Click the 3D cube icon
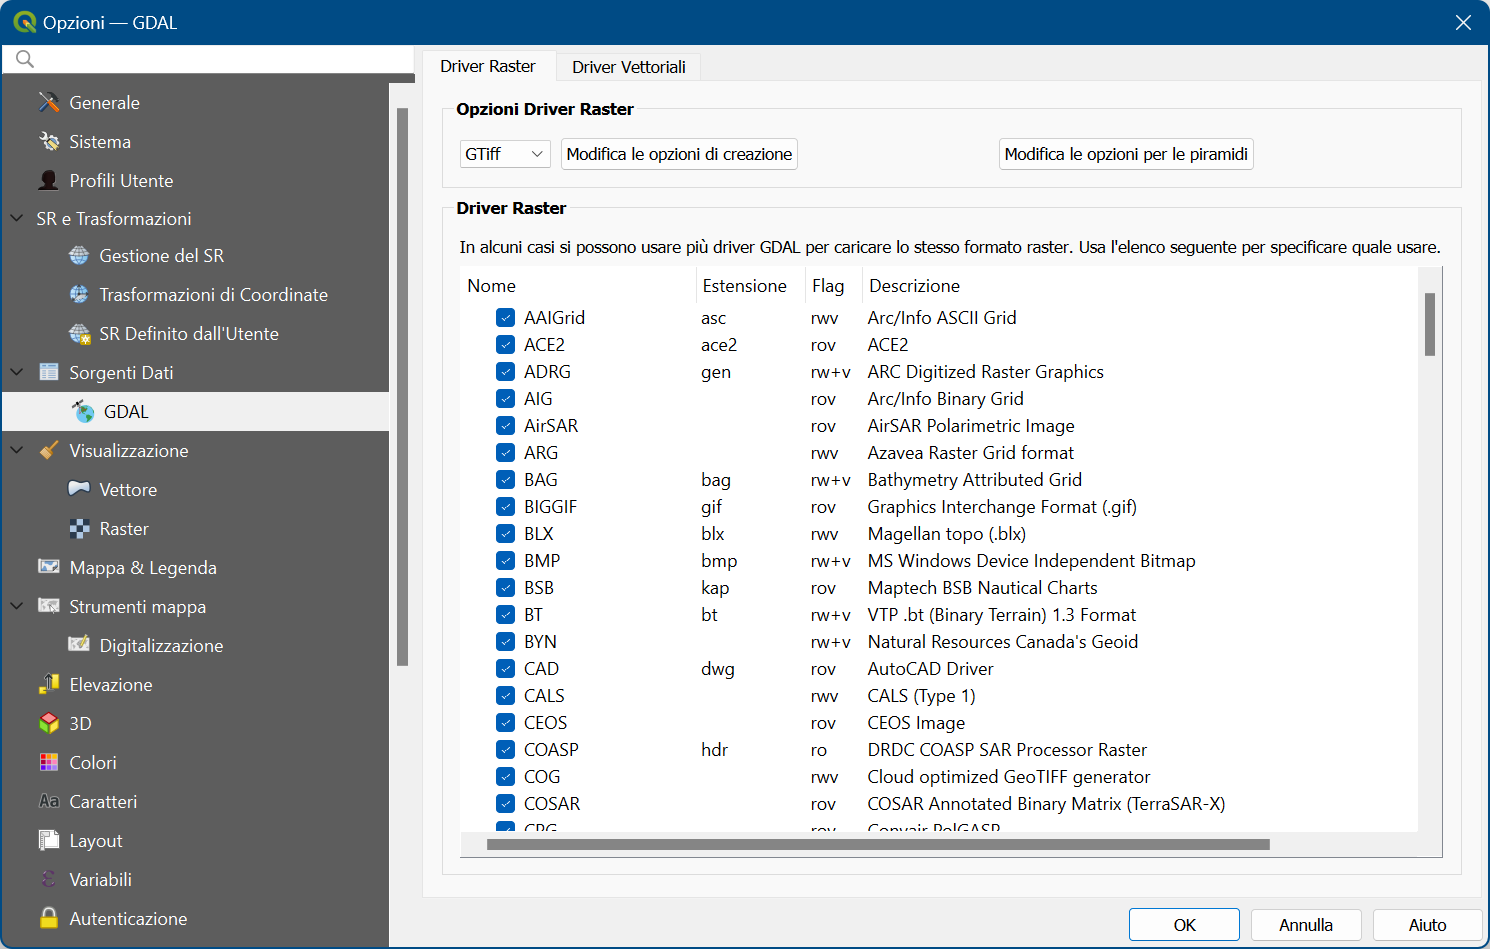Screen dimensions: 1490x949 point(49,723)
